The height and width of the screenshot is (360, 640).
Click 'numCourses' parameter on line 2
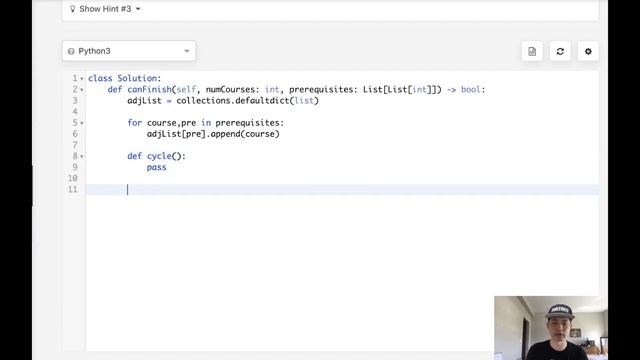pyautogui.click(x=230, y=89)
